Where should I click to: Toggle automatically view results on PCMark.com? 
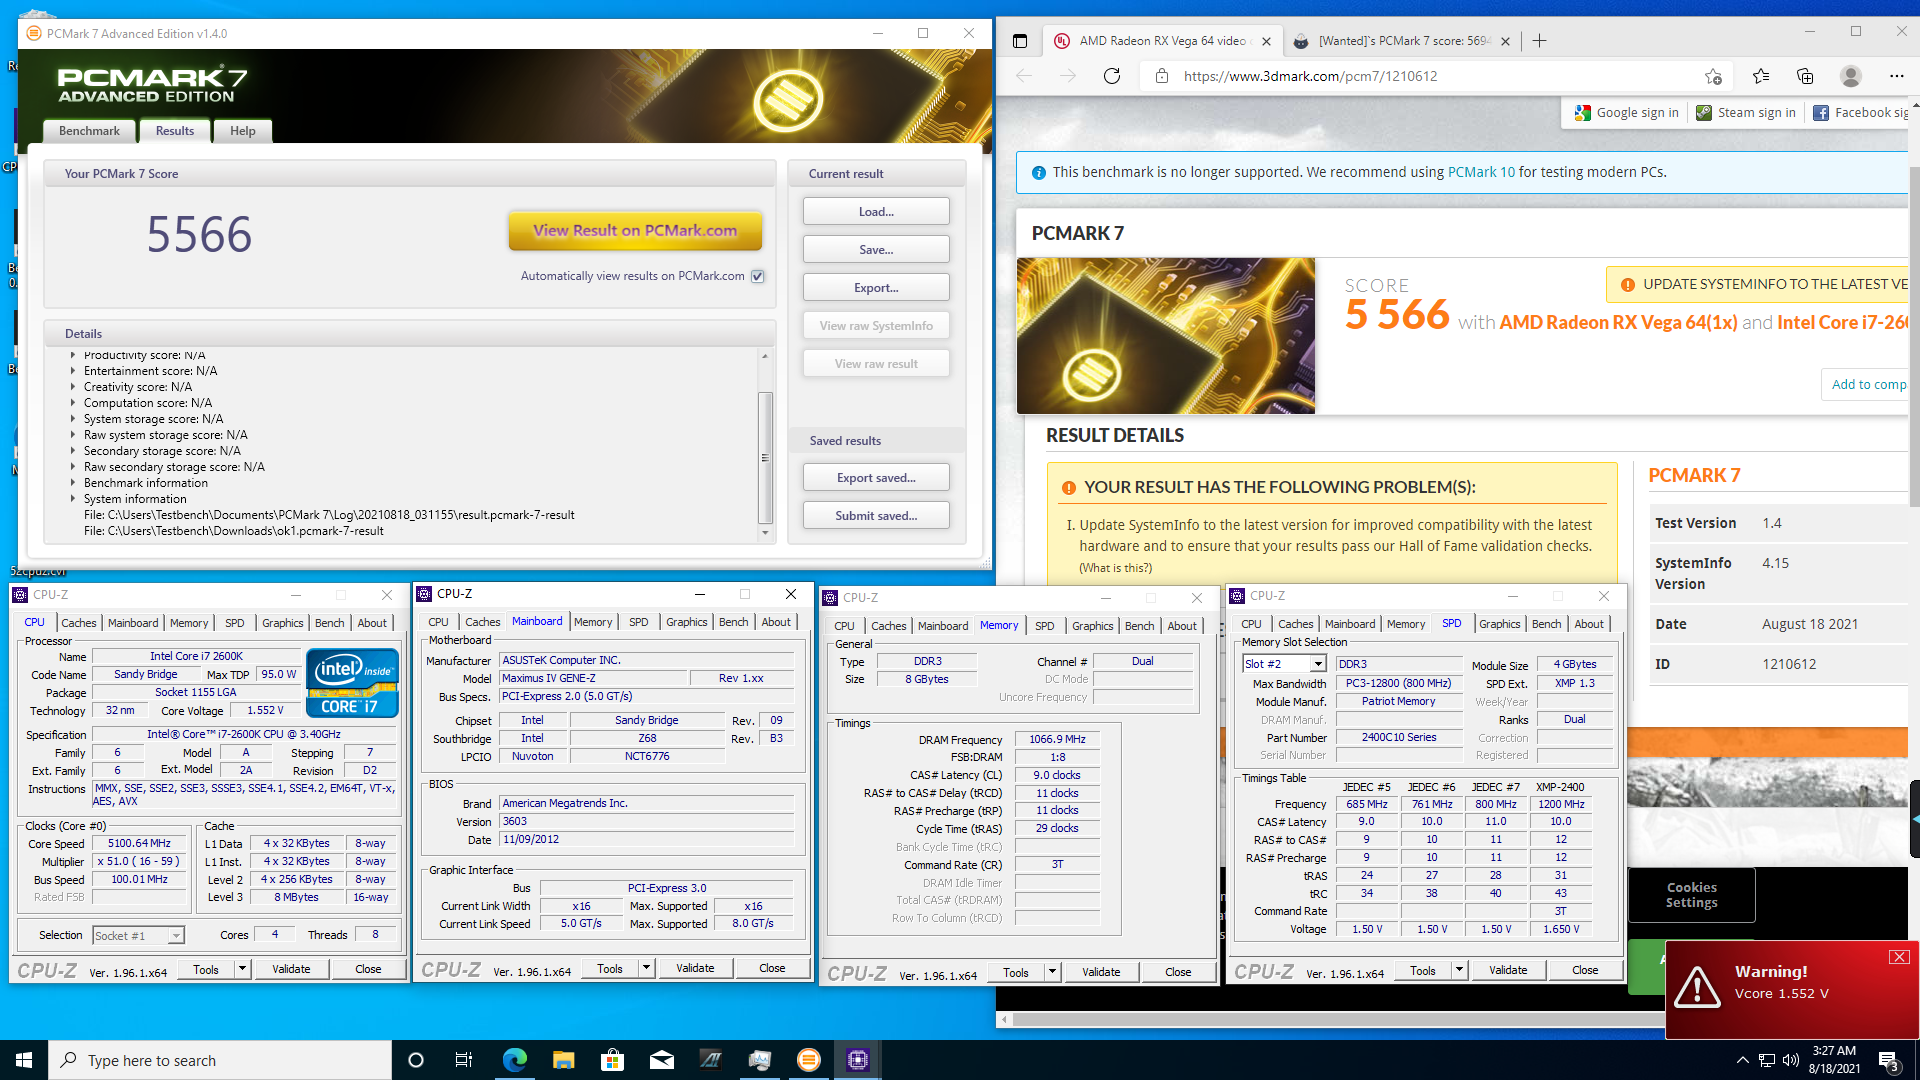758,276
